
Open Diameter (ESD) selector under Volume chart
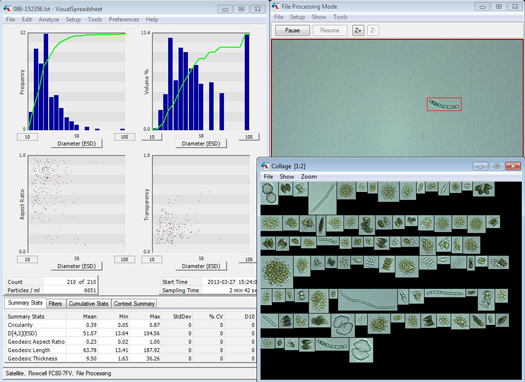point(201,144)
